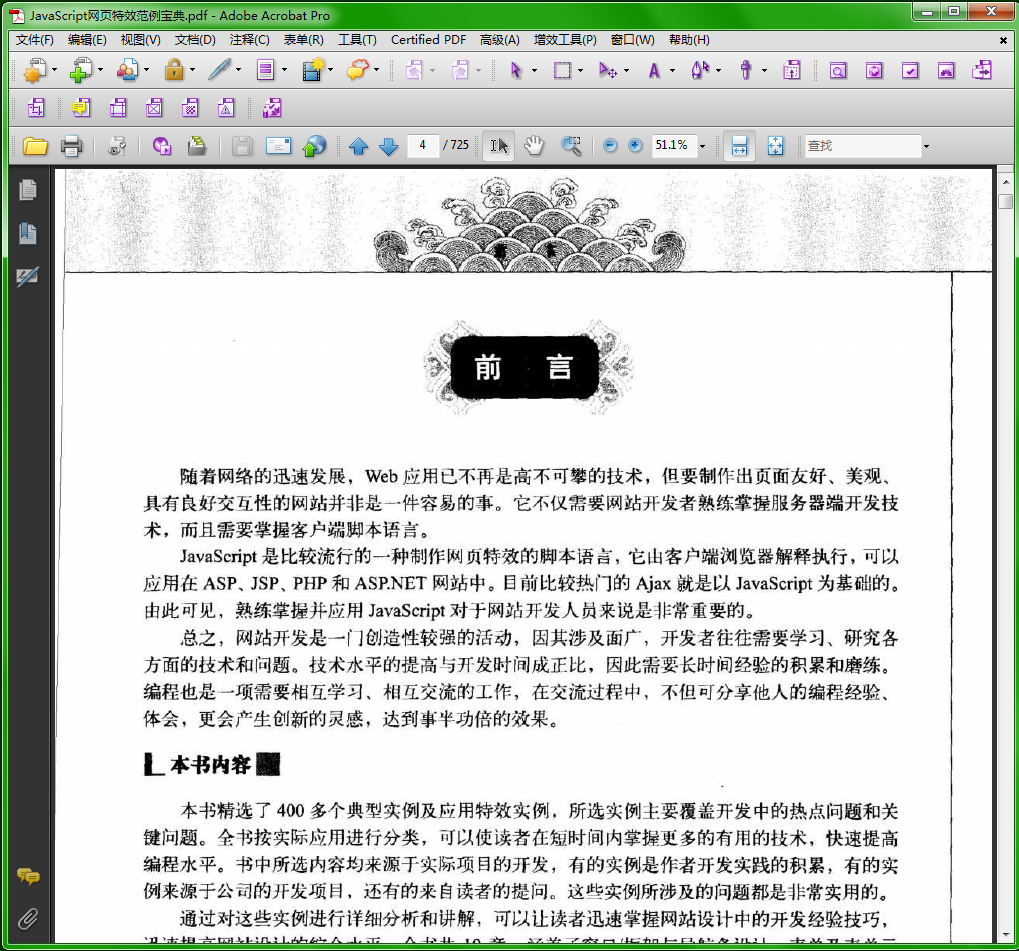Click the grayed floppy disk save icon
The image size is (1019, 951).
click(242, 146)
